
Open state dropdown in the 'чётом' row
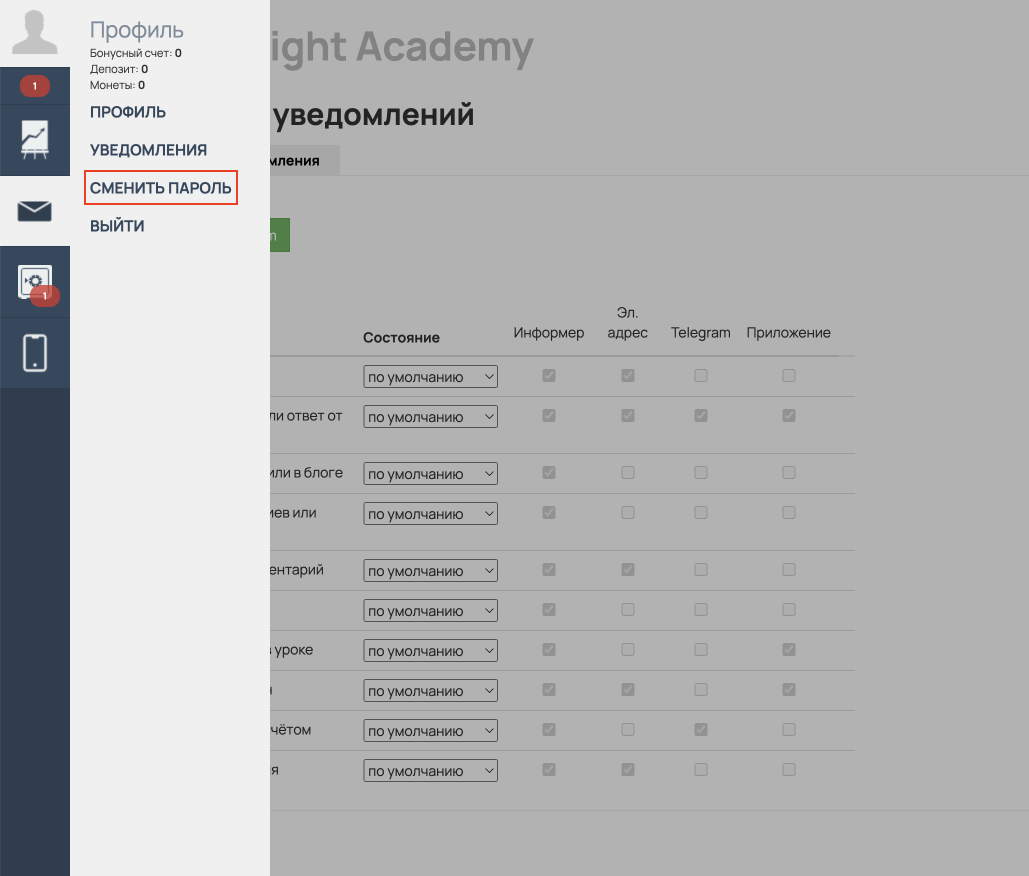[x=430, y=731]
